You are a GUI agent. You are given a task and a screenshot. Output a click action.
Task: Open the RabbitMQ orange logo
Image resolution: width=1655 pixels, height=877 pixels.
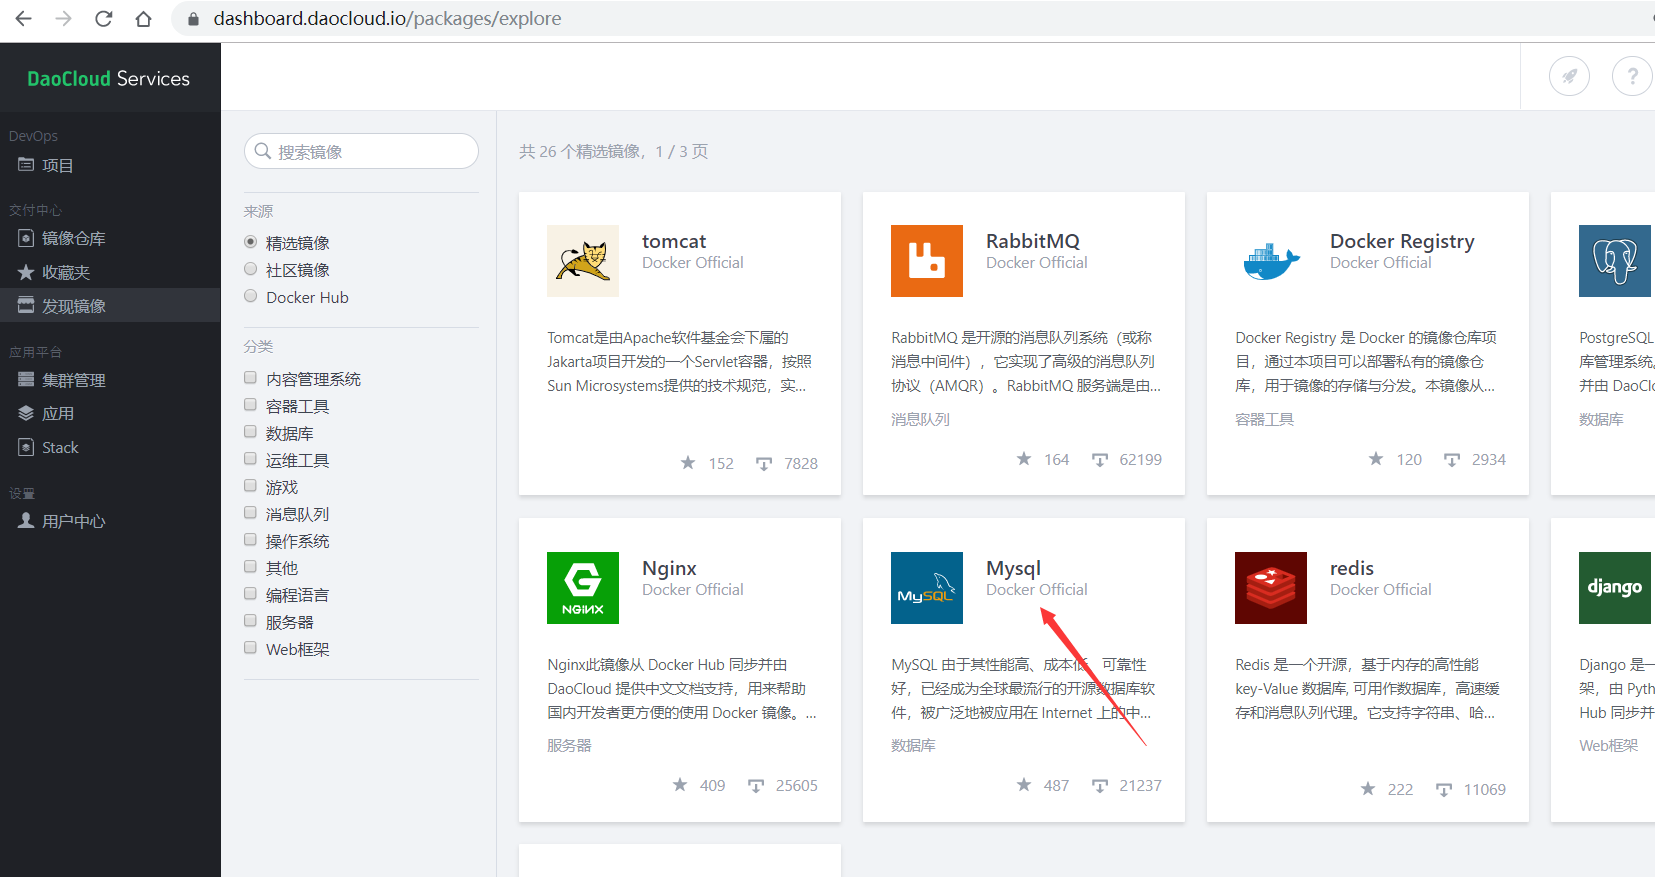pos(927,261)
